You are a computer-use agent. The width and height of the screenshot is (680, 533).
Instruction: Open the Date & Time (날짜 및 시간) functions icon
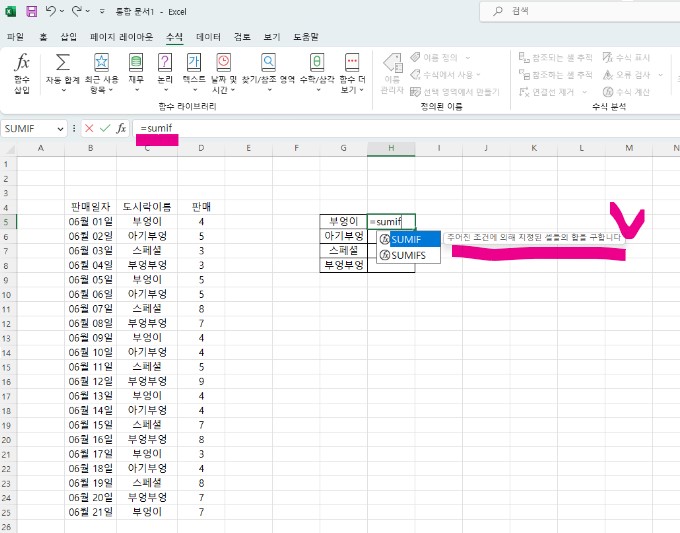223,62
